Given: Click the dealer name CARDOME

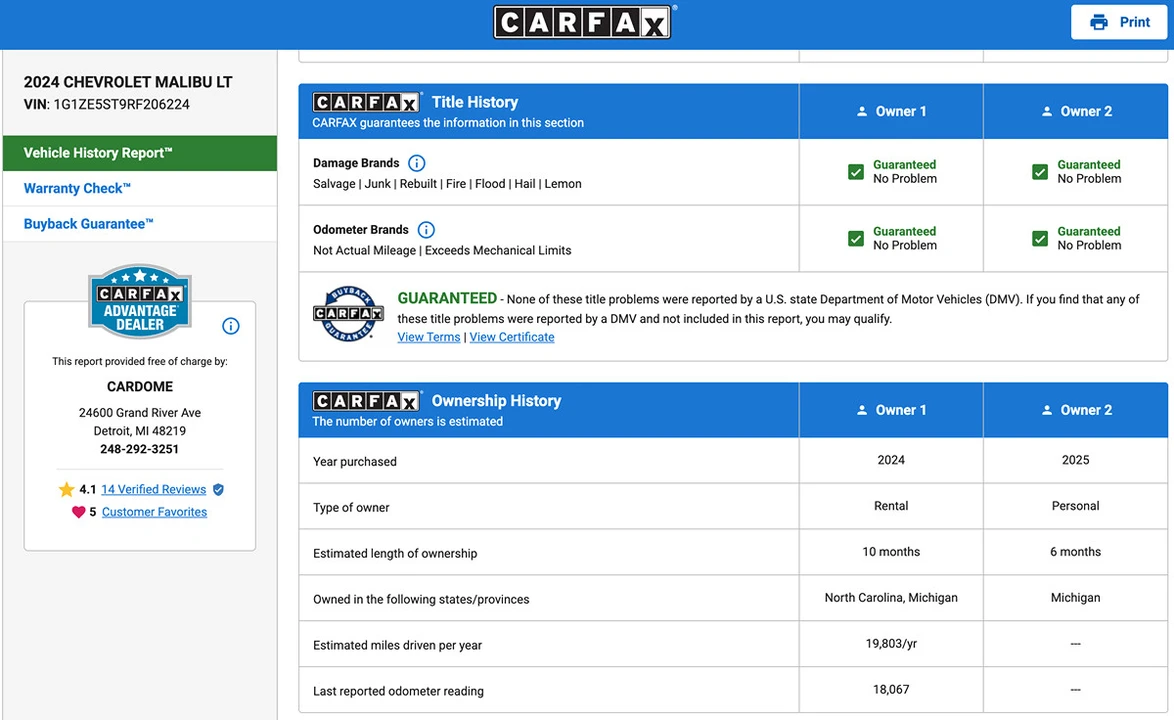Looking at the screenshot, I should pyautogui.click(x=140, y=386).
